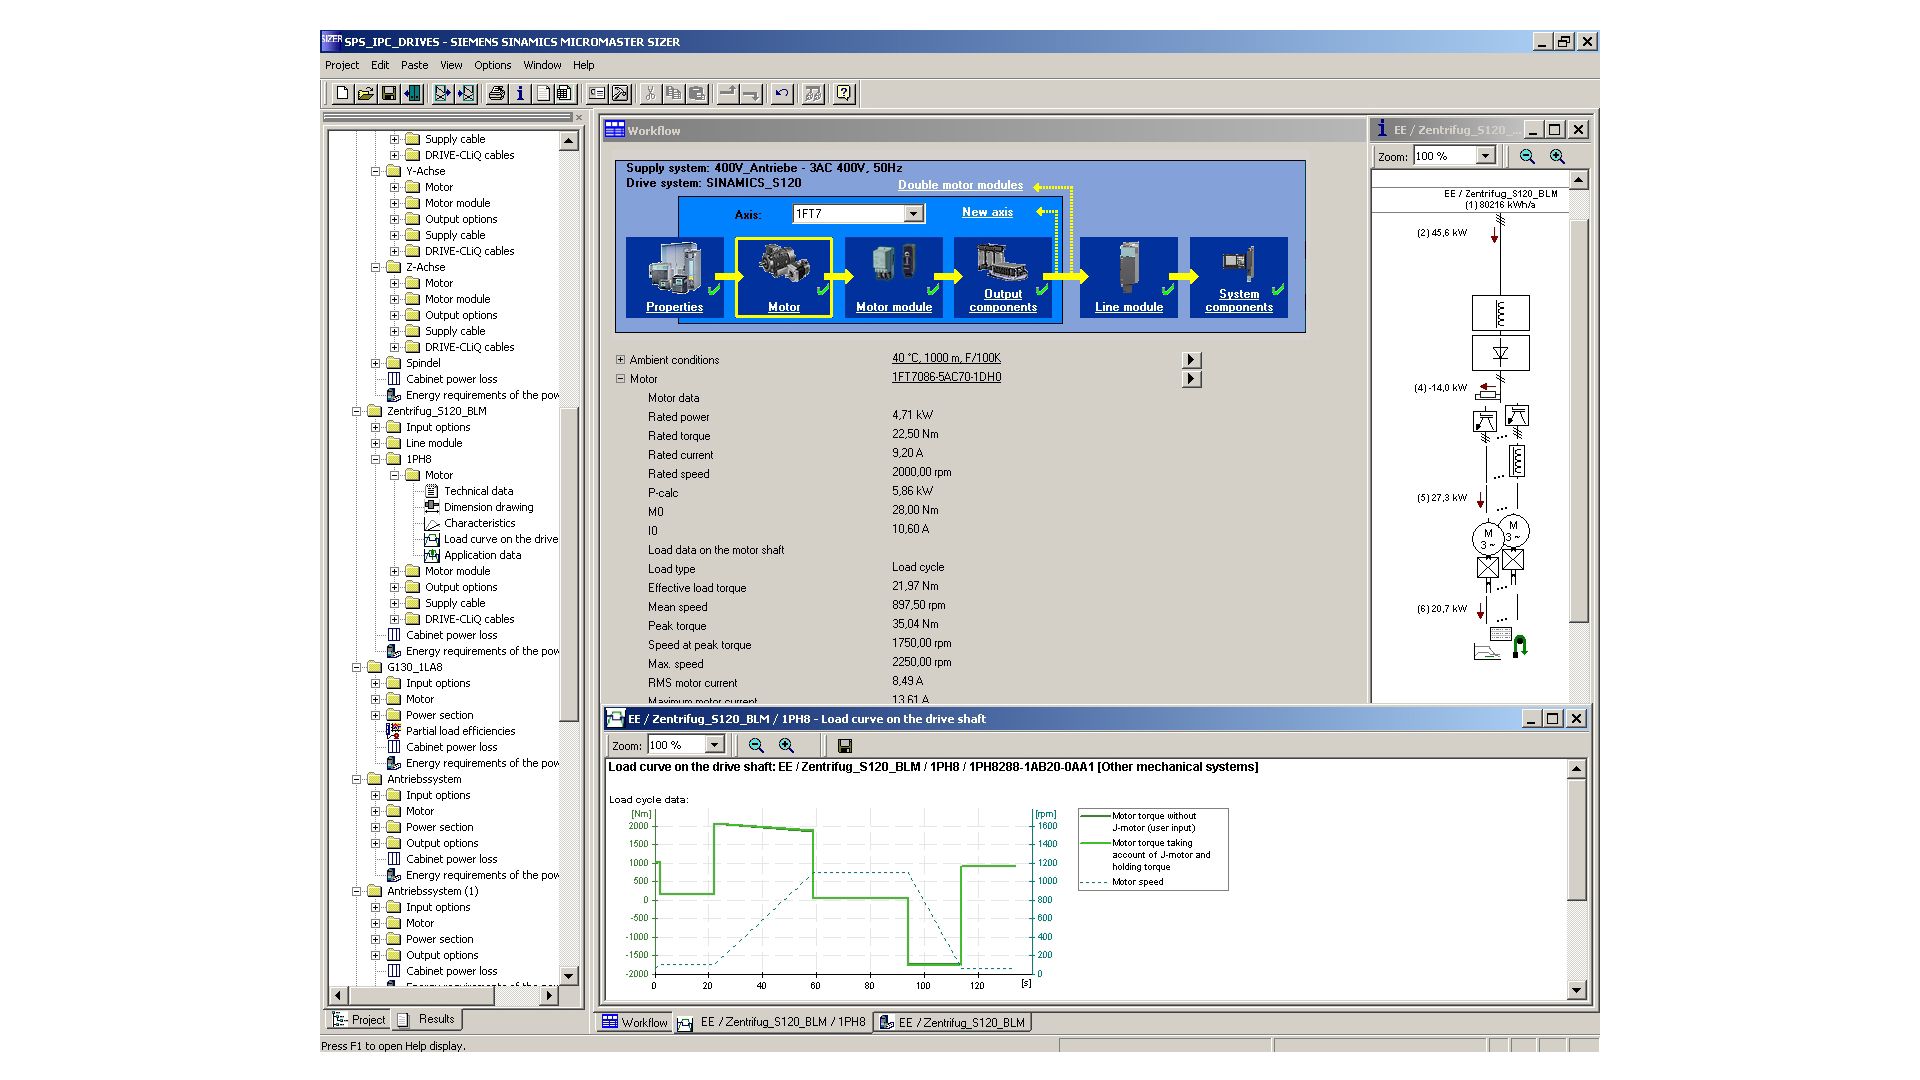1920x1080 pixels.
Task: Collapse the G130_1LA8 tree node
Action: (357, 667)
